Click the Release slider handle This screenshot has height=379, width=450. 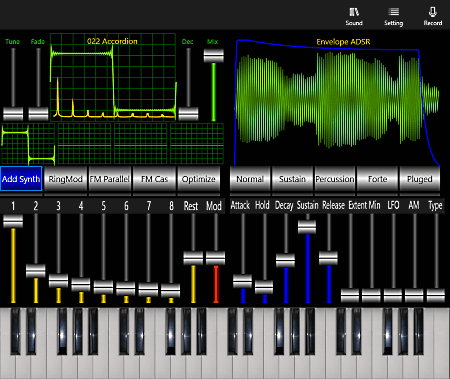coord(329,258)
